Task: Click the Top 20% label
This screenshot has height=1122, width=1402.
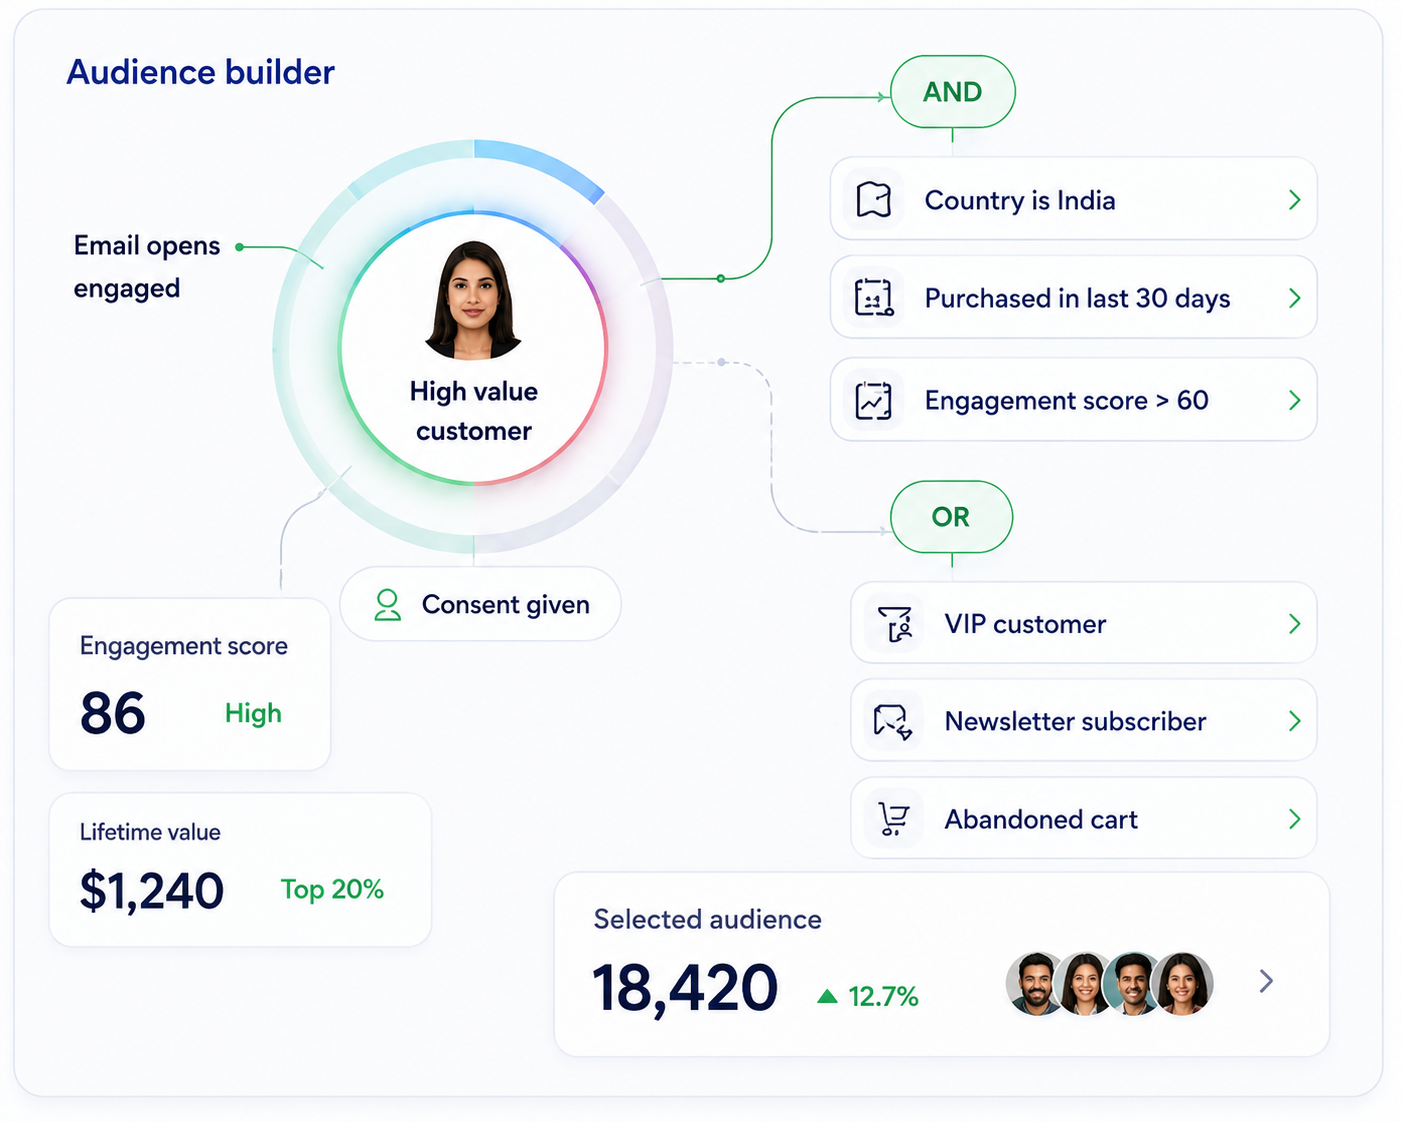Action: (x=332, y=889)
